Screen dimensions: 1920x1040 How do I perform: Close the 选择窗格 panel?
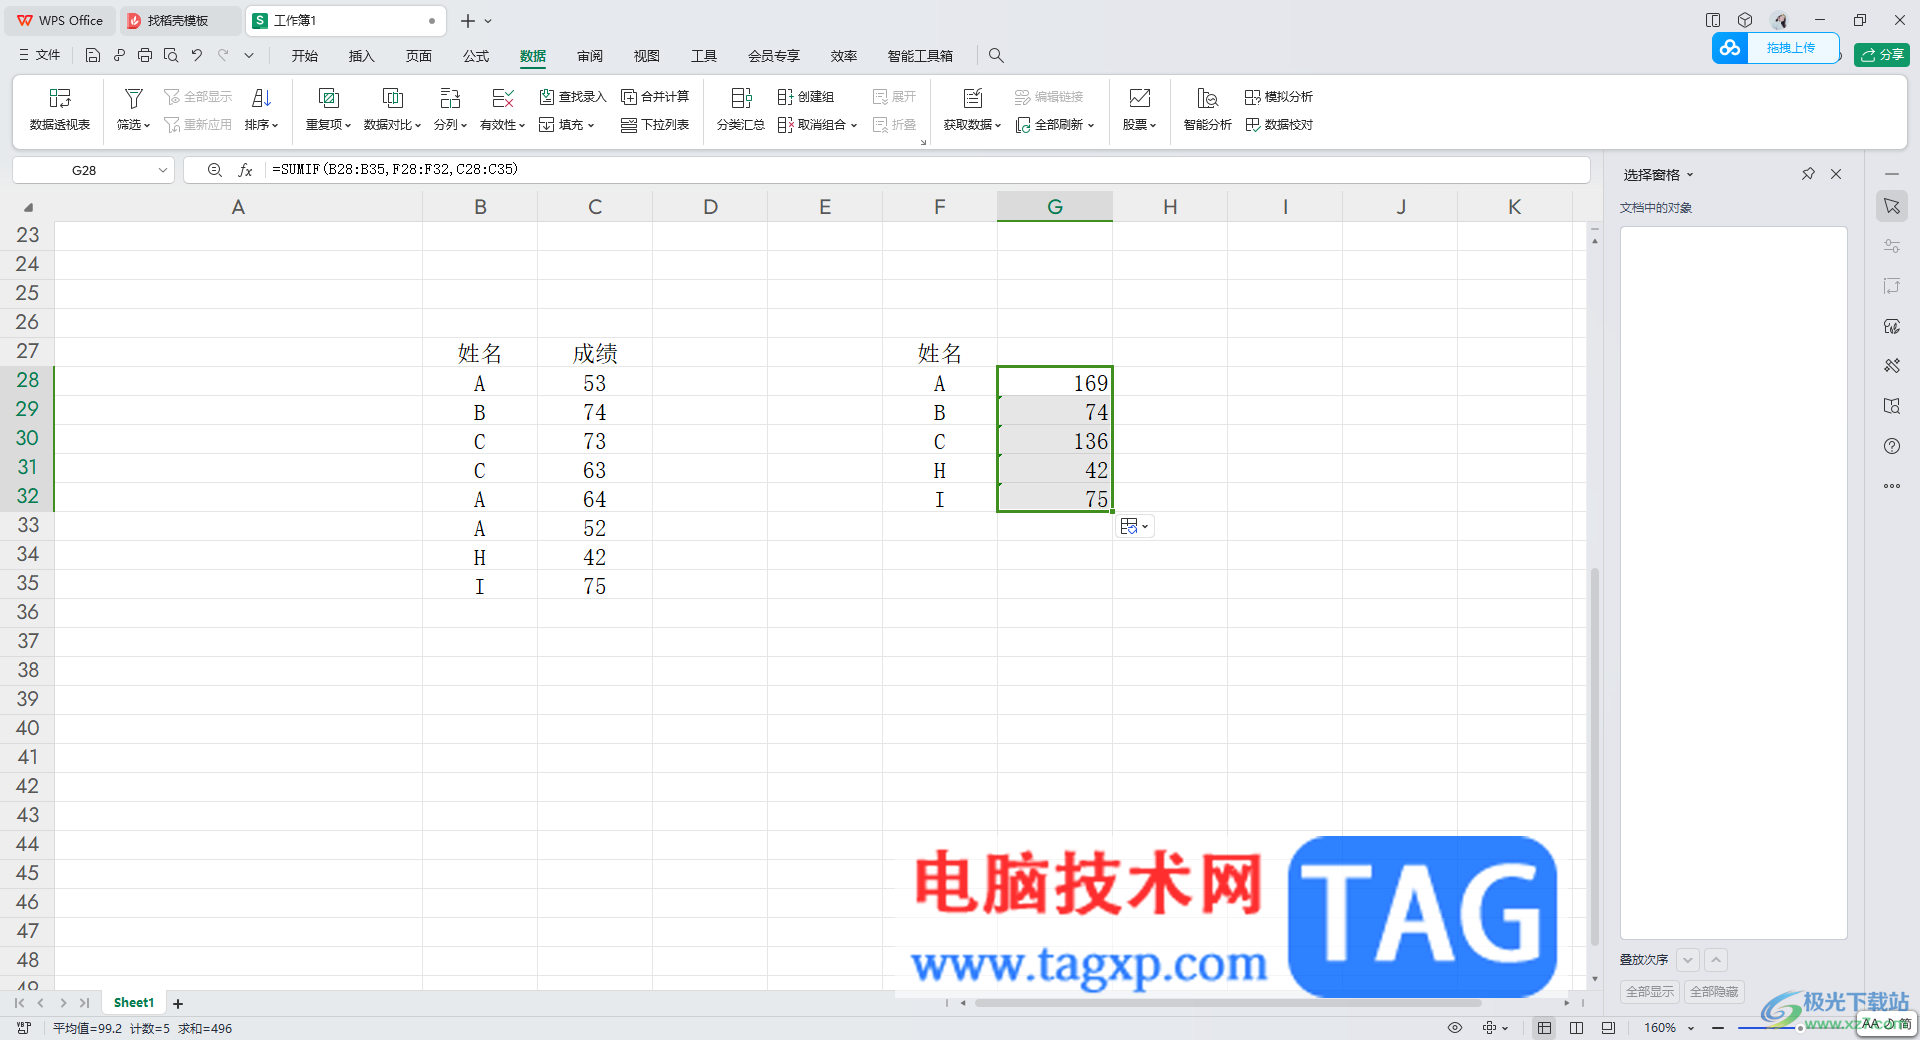pos(1836,174)
